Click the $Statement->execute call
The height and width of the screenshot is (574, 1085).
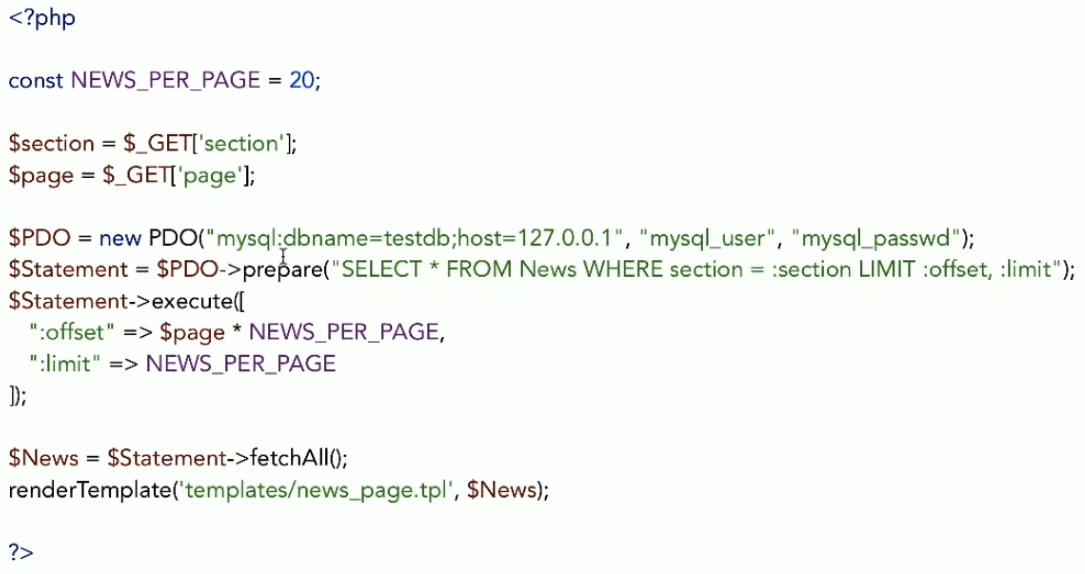pyautogui.click(x=126, y=302)
